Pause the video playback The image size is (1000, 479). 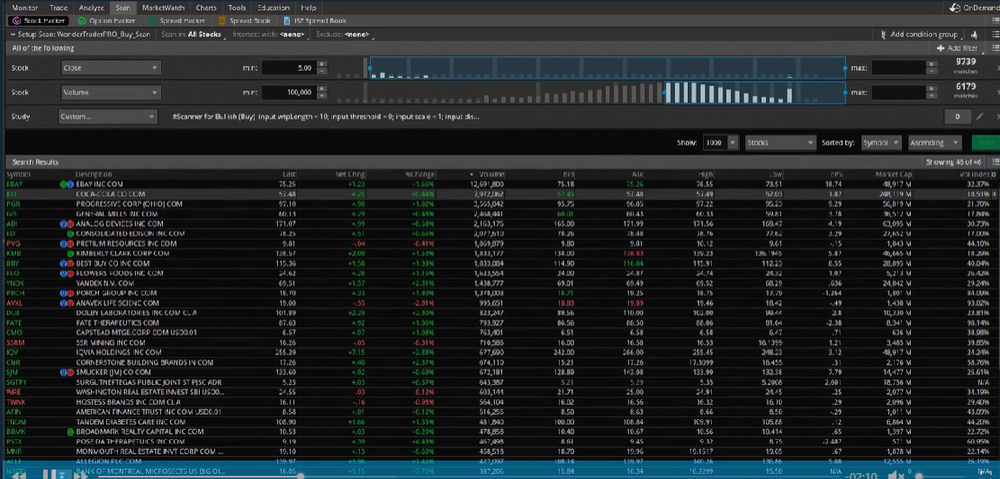coord(48,474)
